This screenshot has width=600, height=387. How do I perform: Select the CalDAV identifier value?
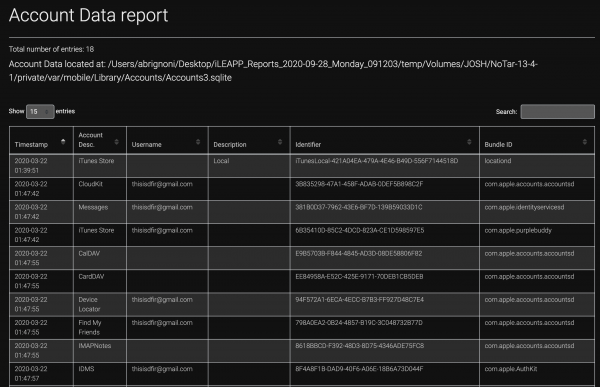click(x=359, y=253)
